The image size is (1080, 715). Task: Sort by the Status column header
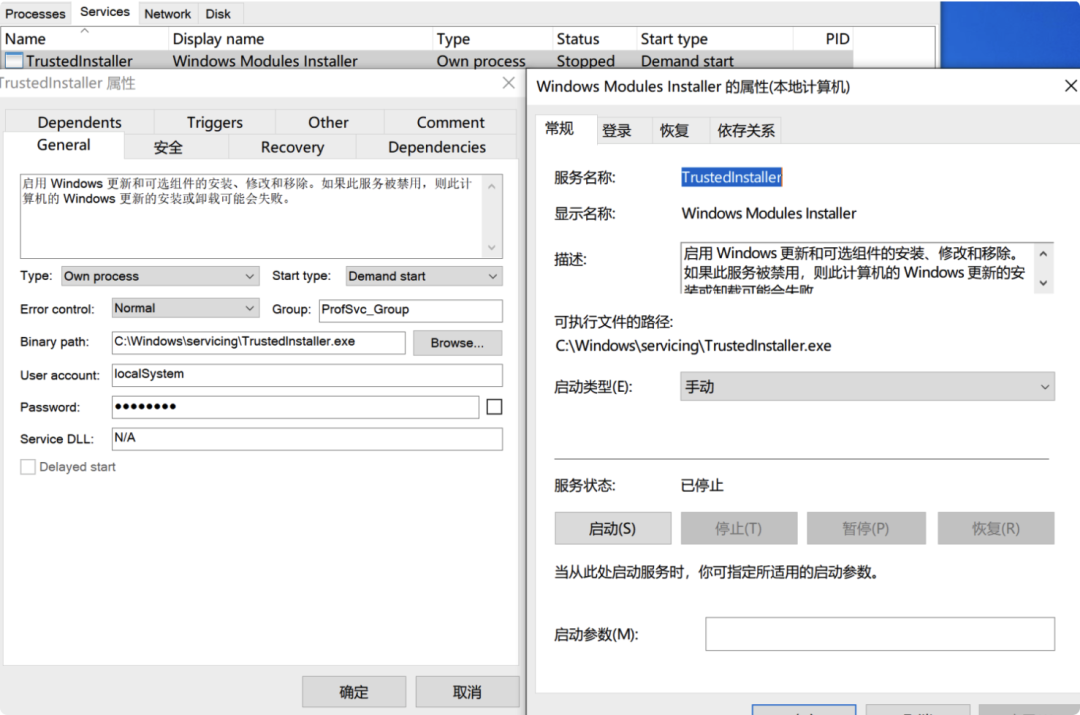[x=595, y=39]
